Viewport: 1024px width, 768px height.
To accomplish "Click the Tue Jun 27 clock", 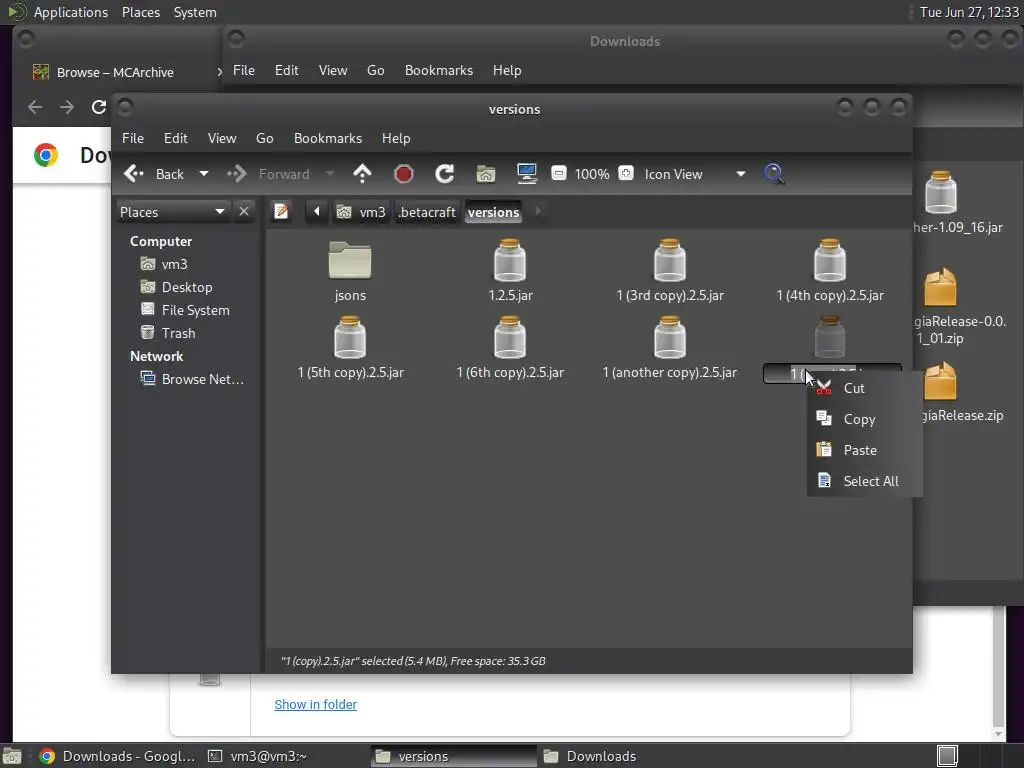I will (x=969, y=12).
